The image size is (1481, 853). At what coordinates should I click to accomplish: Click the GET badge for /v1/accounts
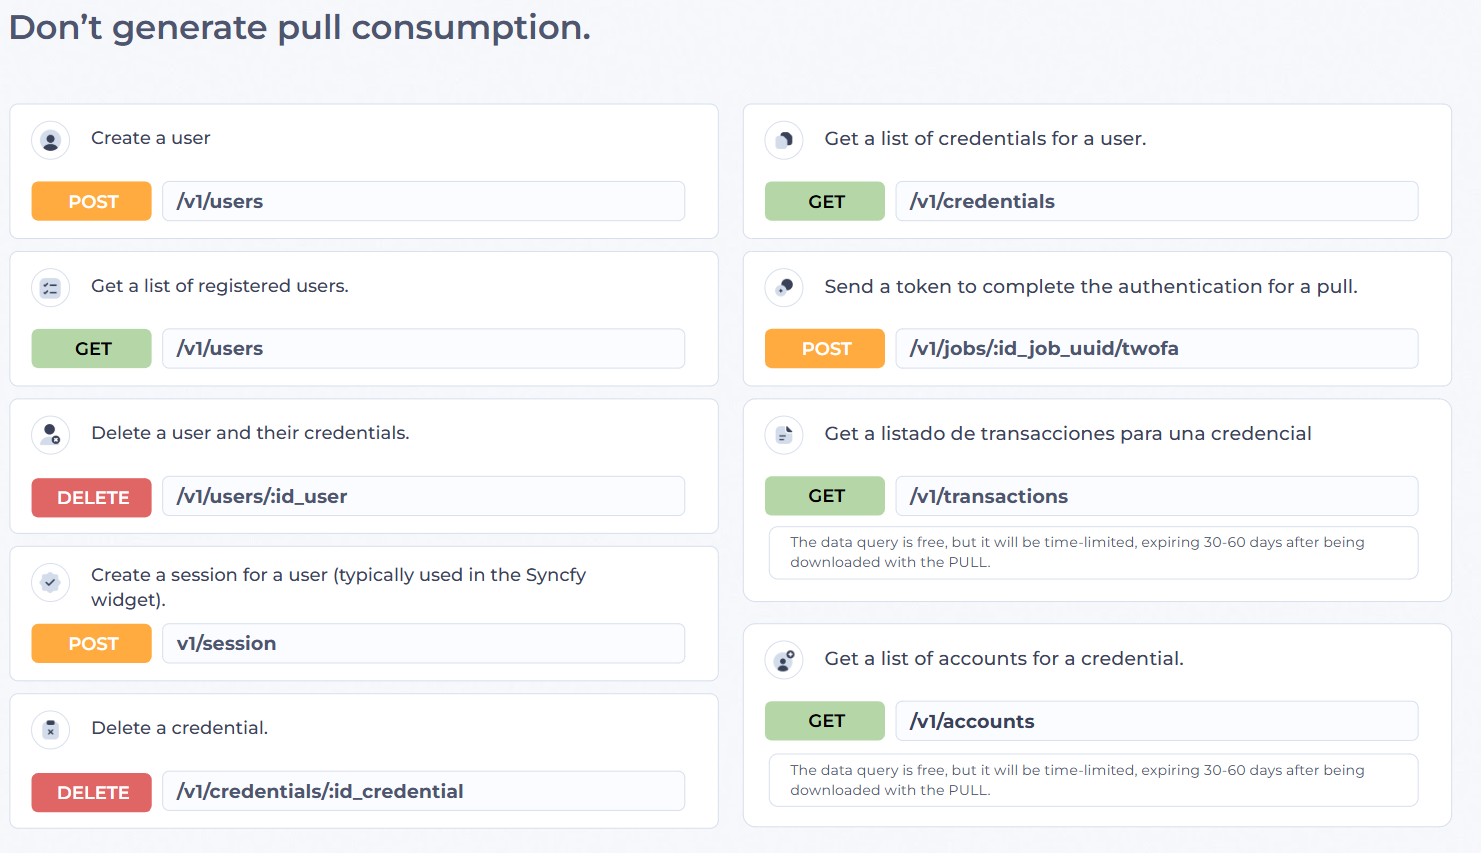click(x=825, y=721)
